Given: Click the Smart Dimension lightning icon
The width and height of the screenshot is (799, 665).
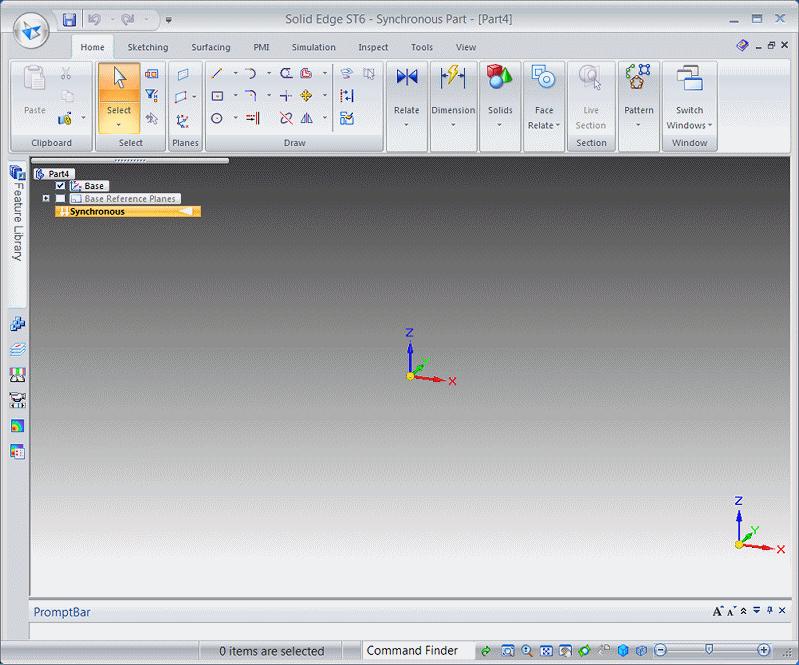Looking at the screenshot, I should pyautogui.click(x=453, y=77).
